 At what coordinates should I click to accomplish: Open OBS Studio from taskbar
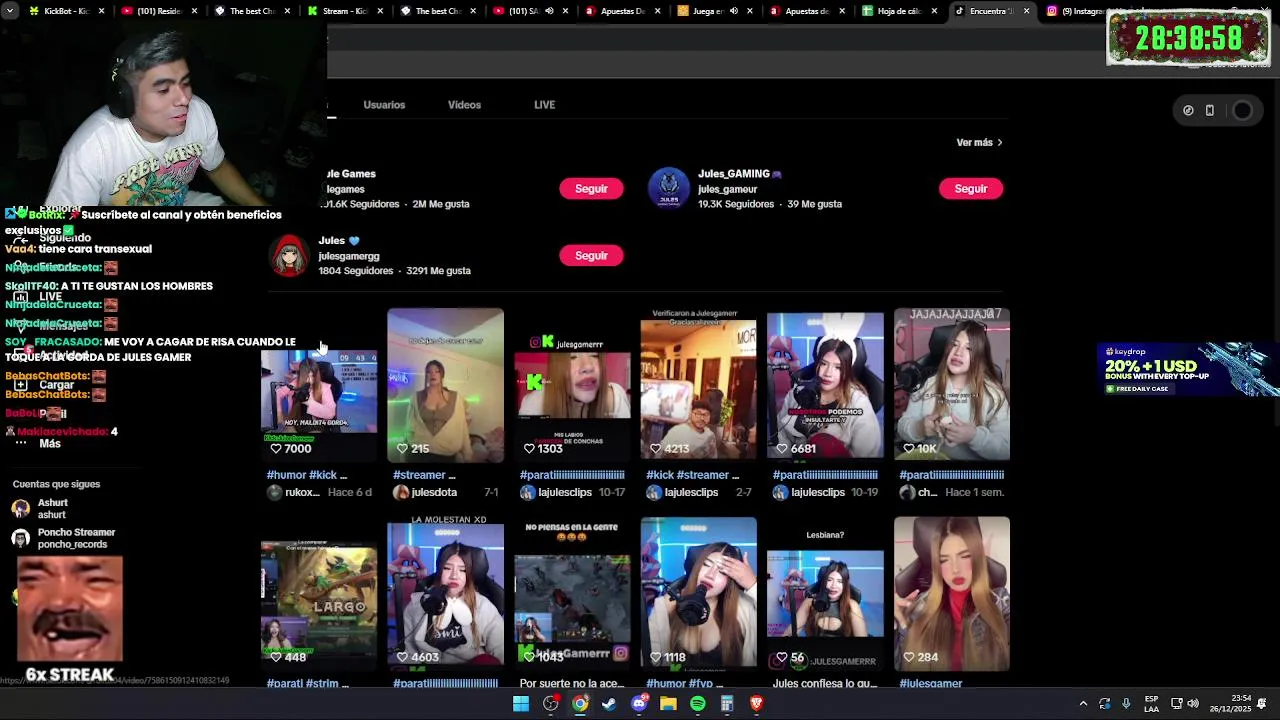click(550, 704)
